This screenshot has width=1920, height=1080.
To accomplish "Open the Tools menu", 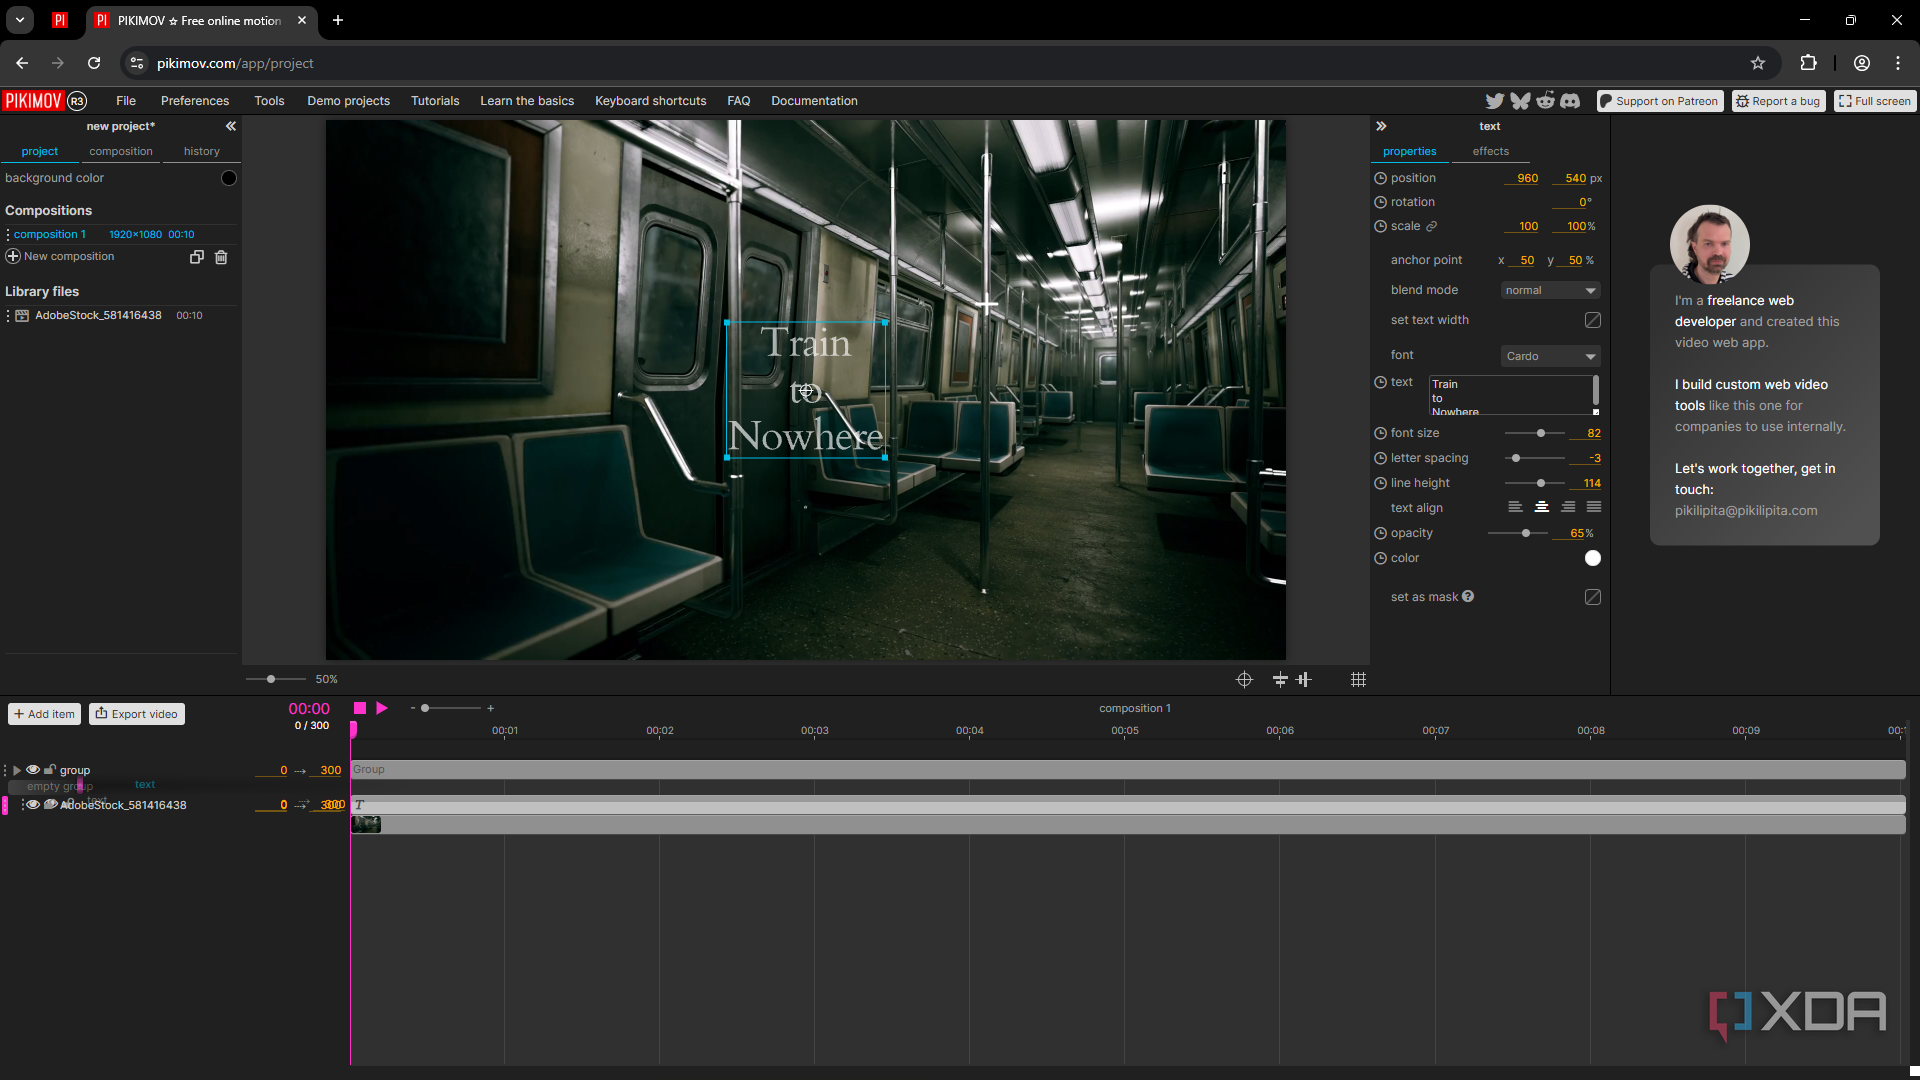I will pyautogui.click(x=269, y=101).
